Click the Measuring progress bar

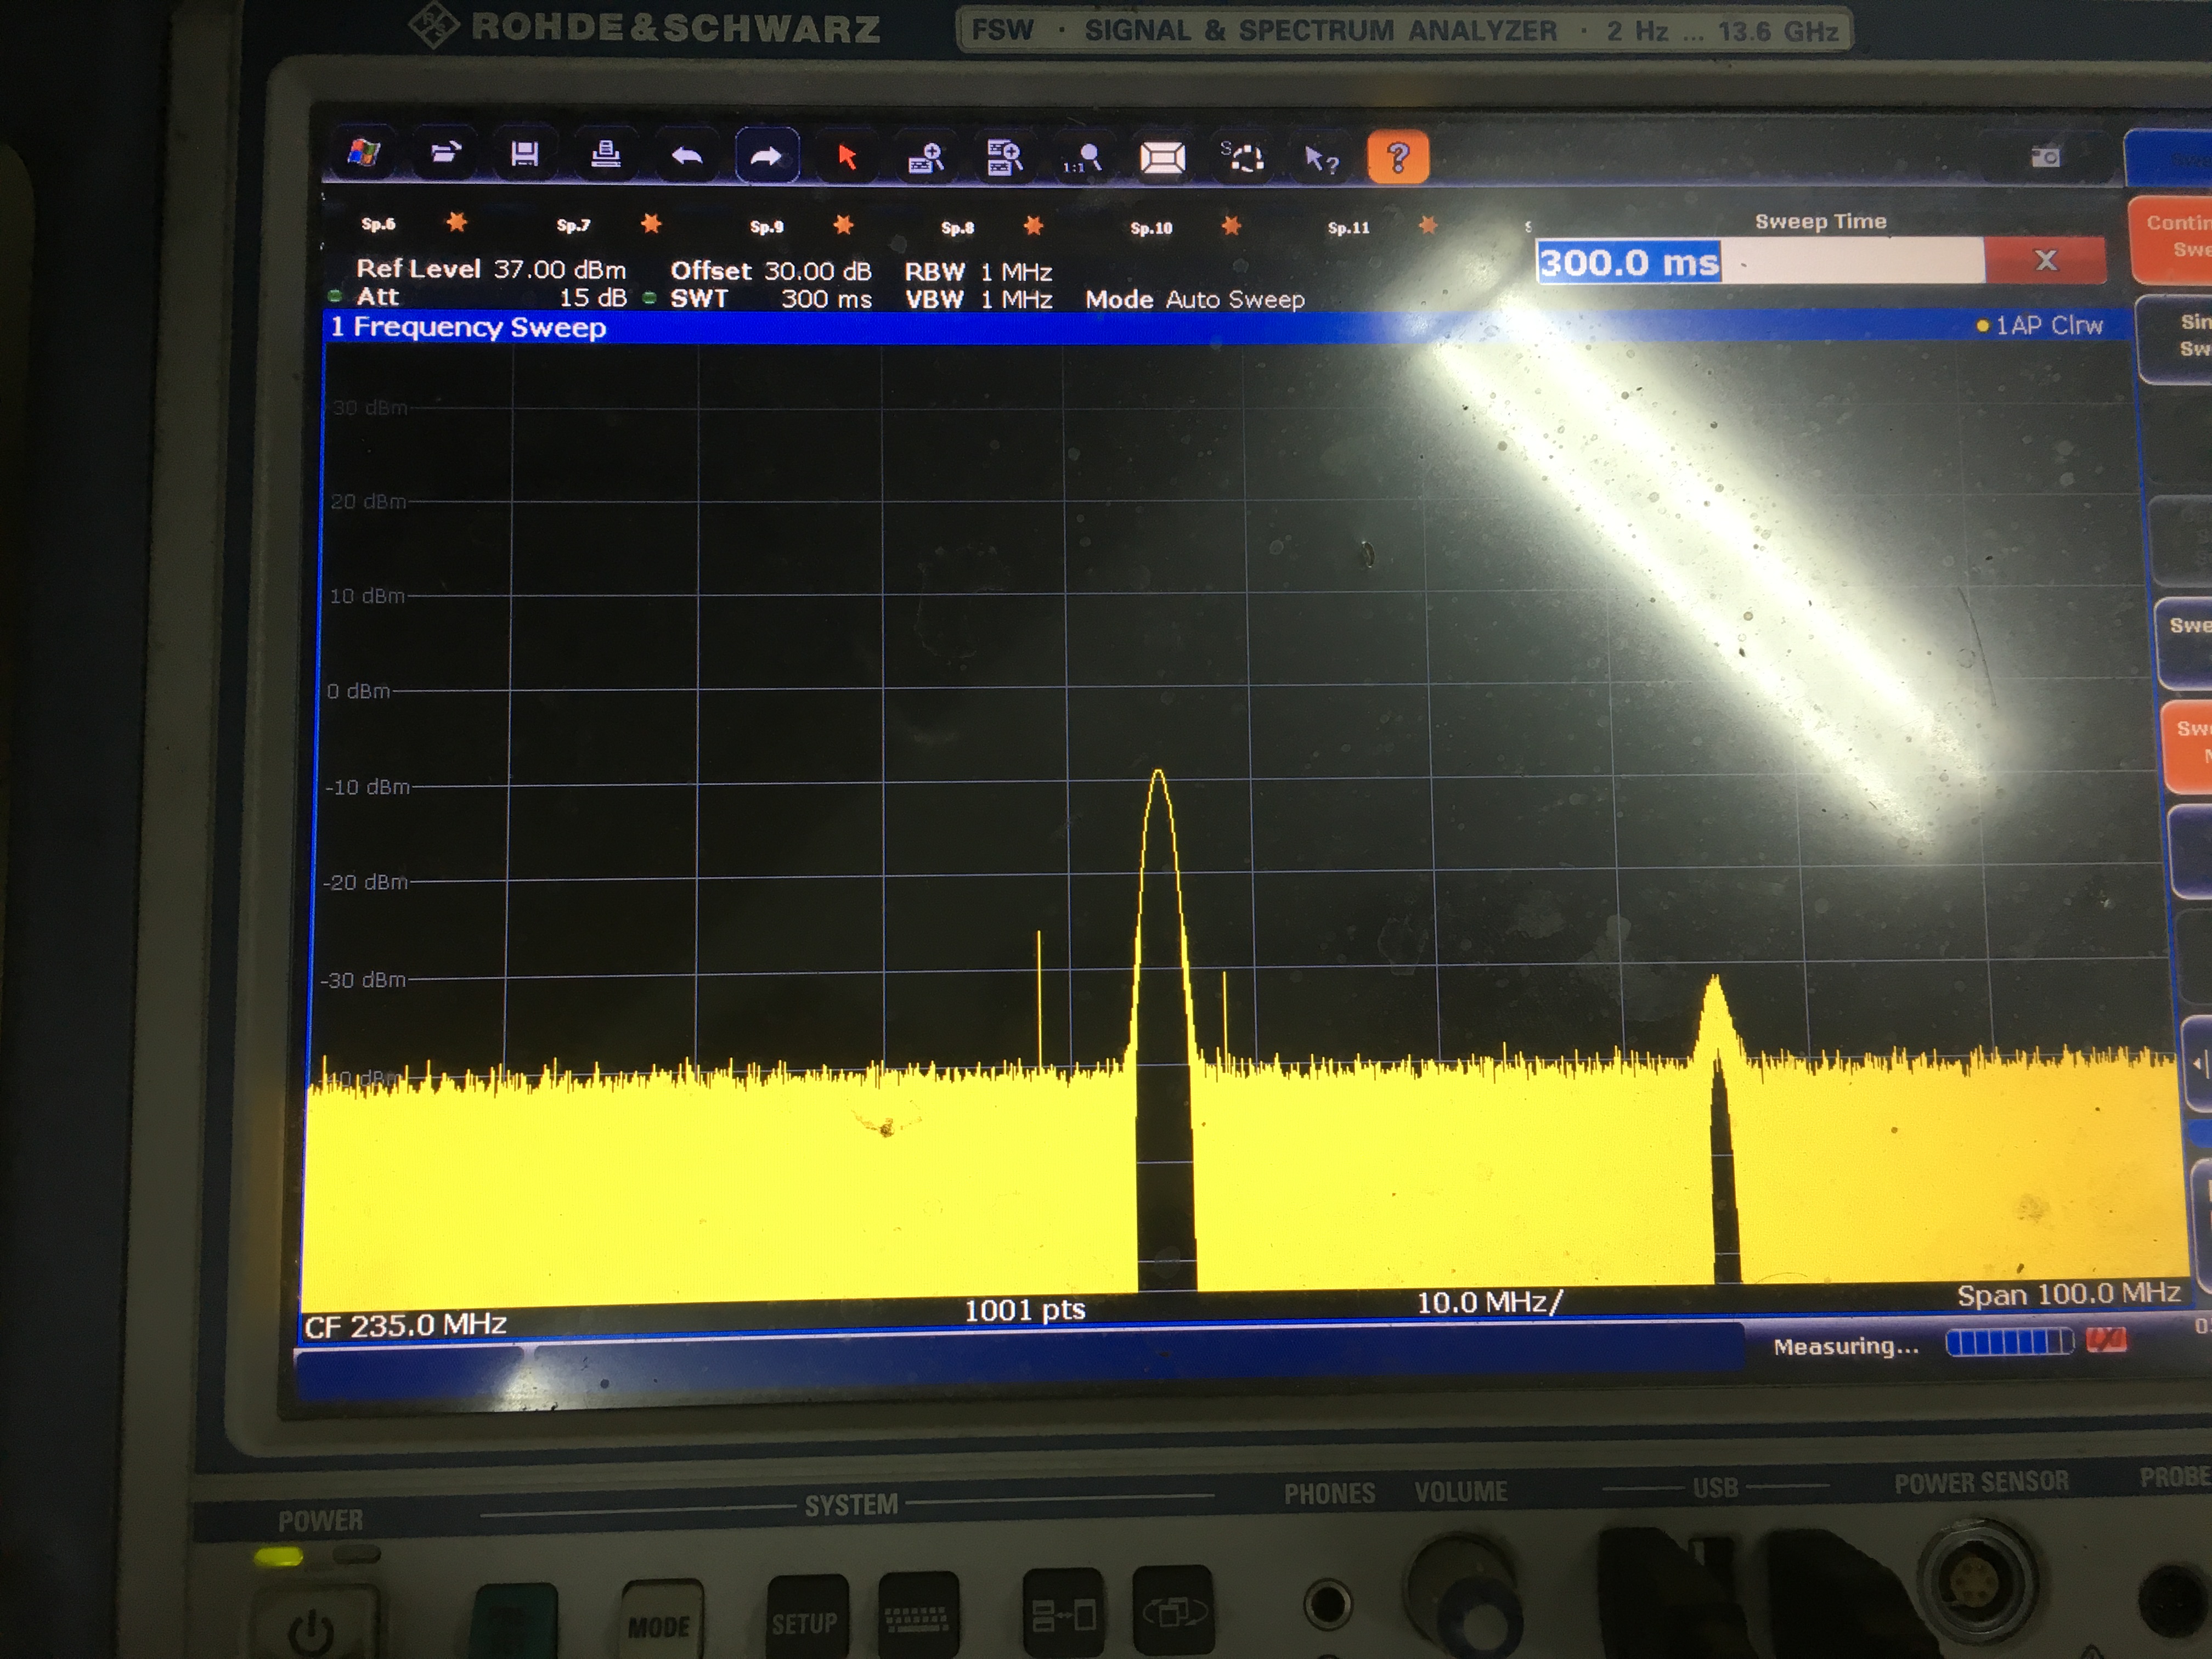pos(2008,1343)
